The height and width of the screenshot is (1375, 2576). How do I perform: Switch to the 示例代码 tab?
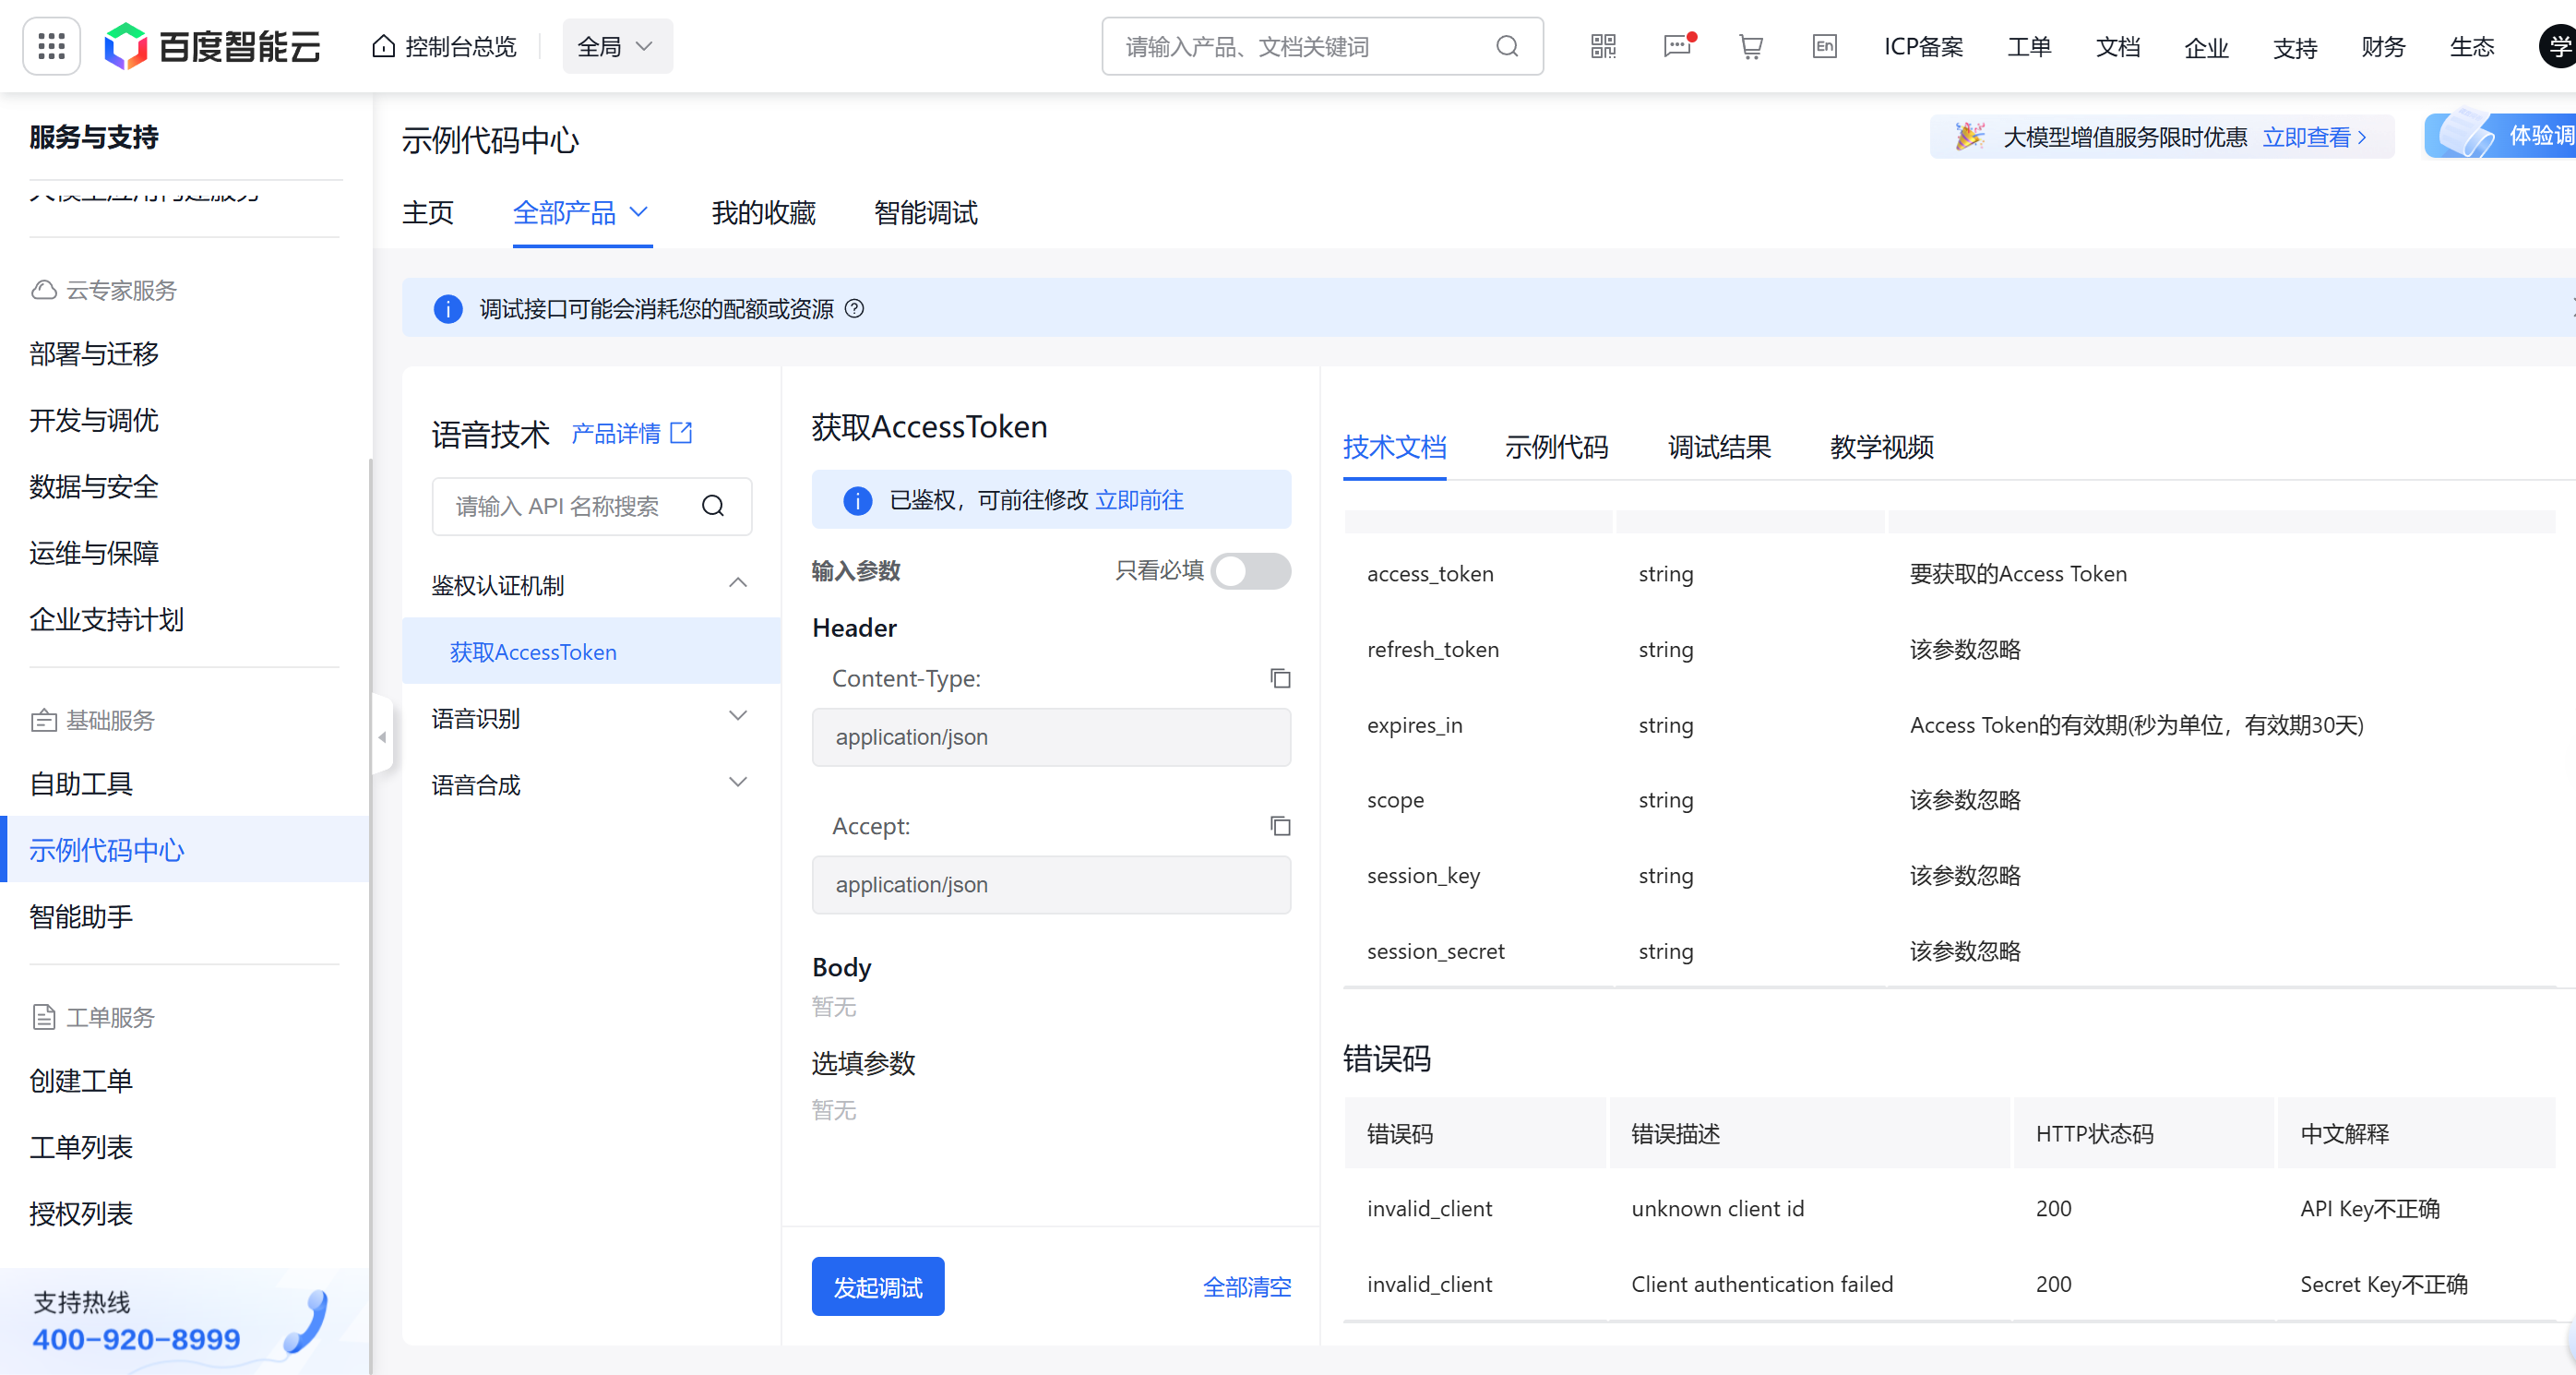point(1556,448)
